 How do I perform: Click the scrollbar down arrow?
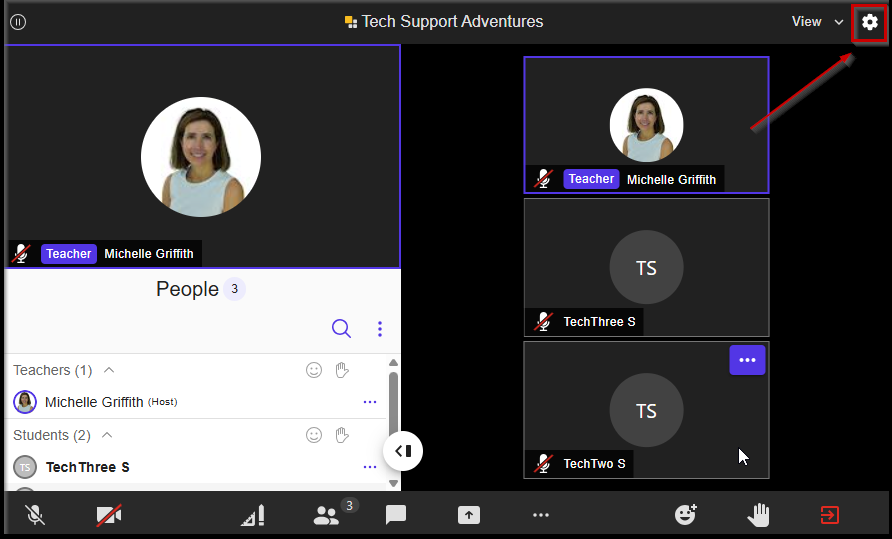tap(393, 483)
